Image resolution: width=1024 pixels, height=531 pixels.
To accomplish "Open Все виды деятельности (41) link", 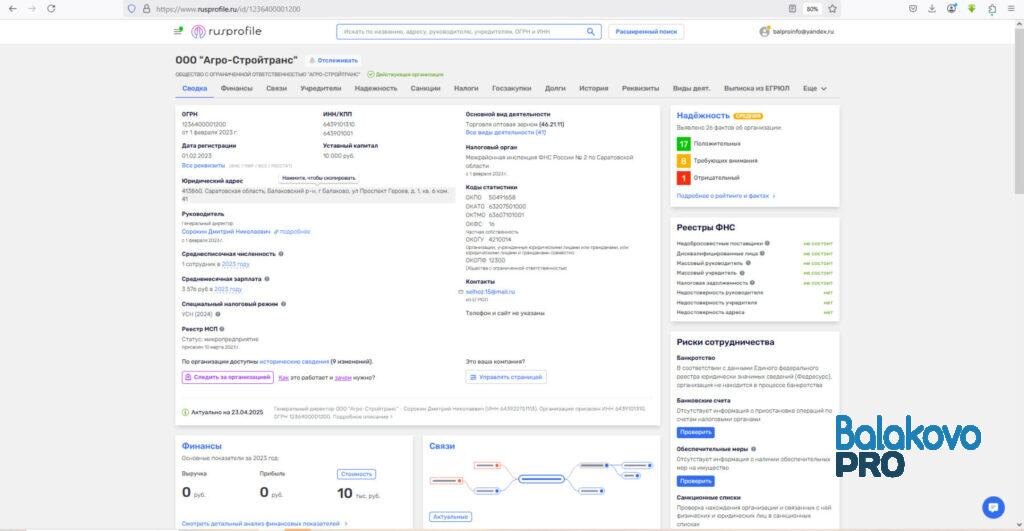I will click(505, 133).
